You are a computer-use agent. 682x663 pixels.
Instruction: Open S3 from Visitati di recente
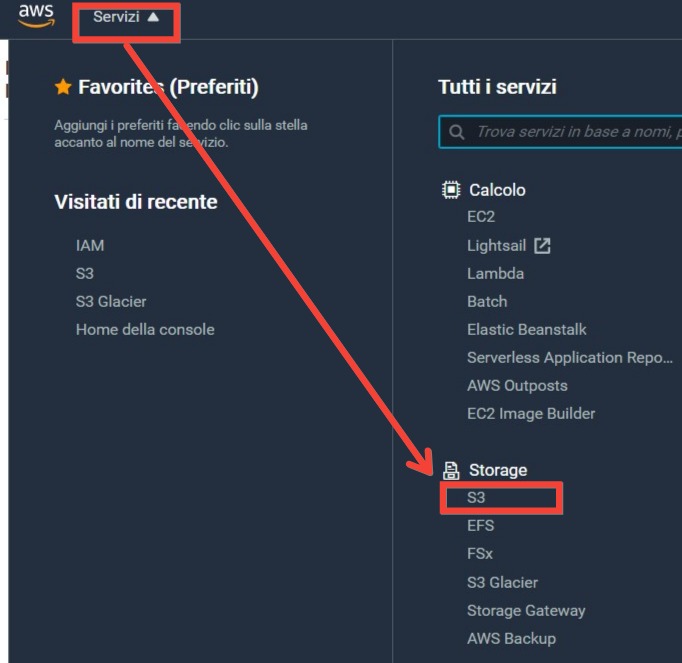click(85, 274)
